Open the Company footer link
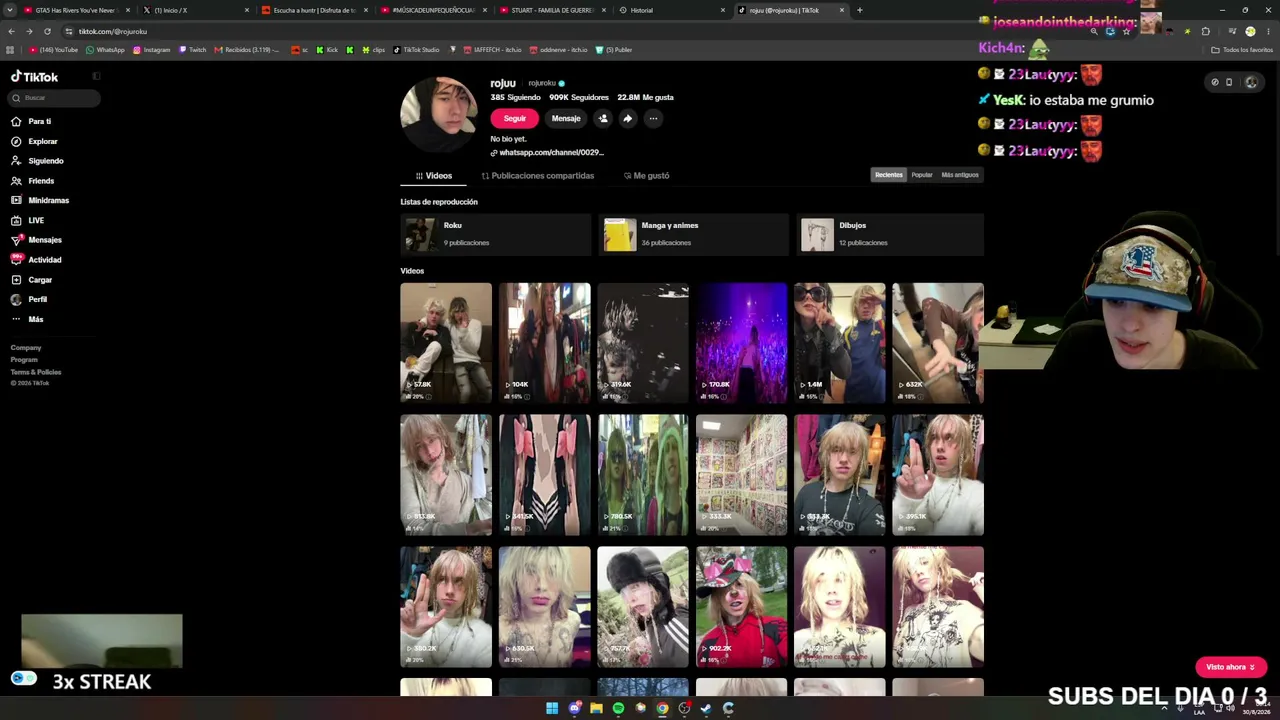Image resolution: width=1280 pixels, height=720 pixels. [x=26, y=348]
